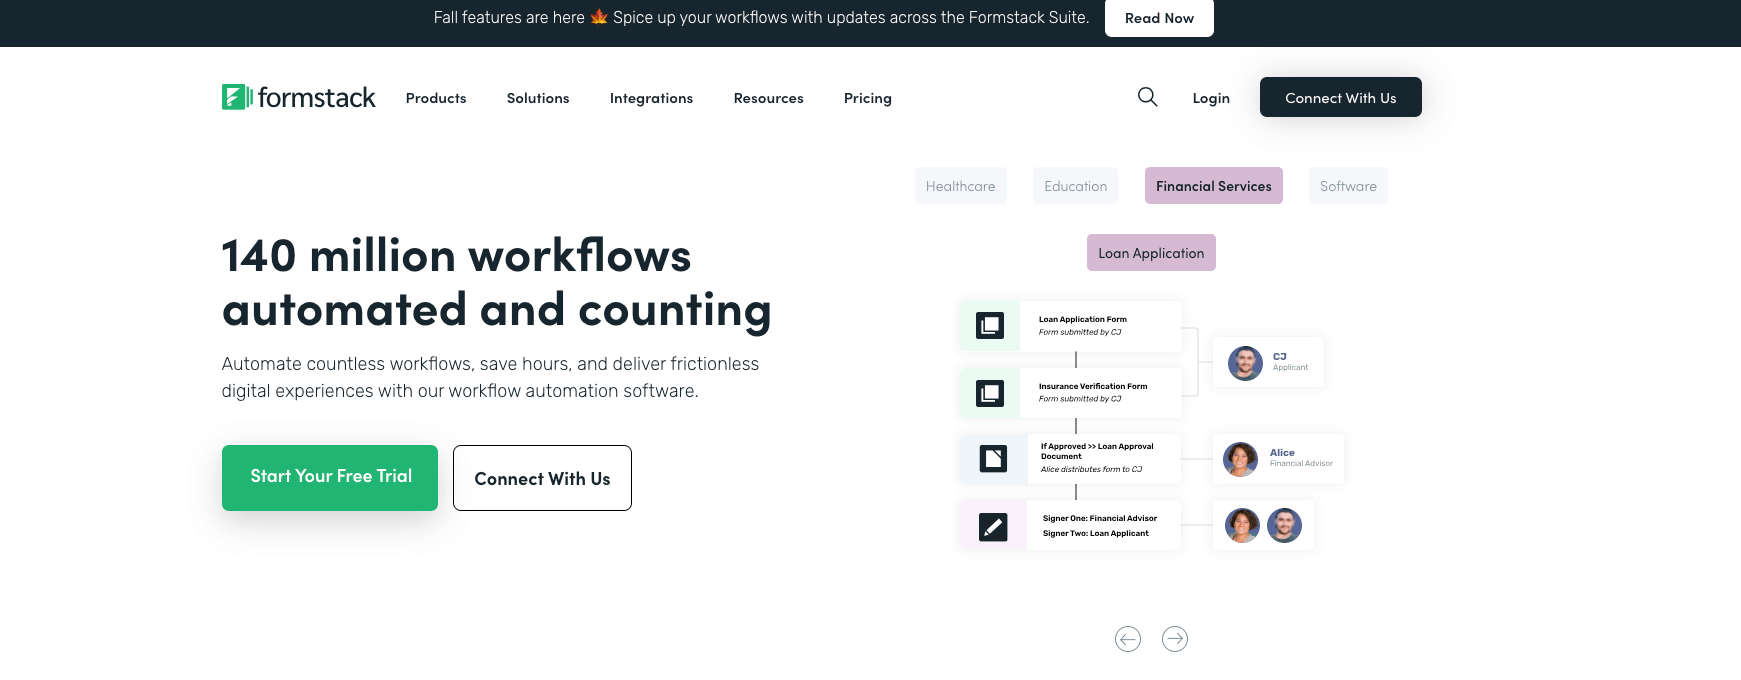Click Alice Financial Advisor avatar

(x=1240, y=459)
